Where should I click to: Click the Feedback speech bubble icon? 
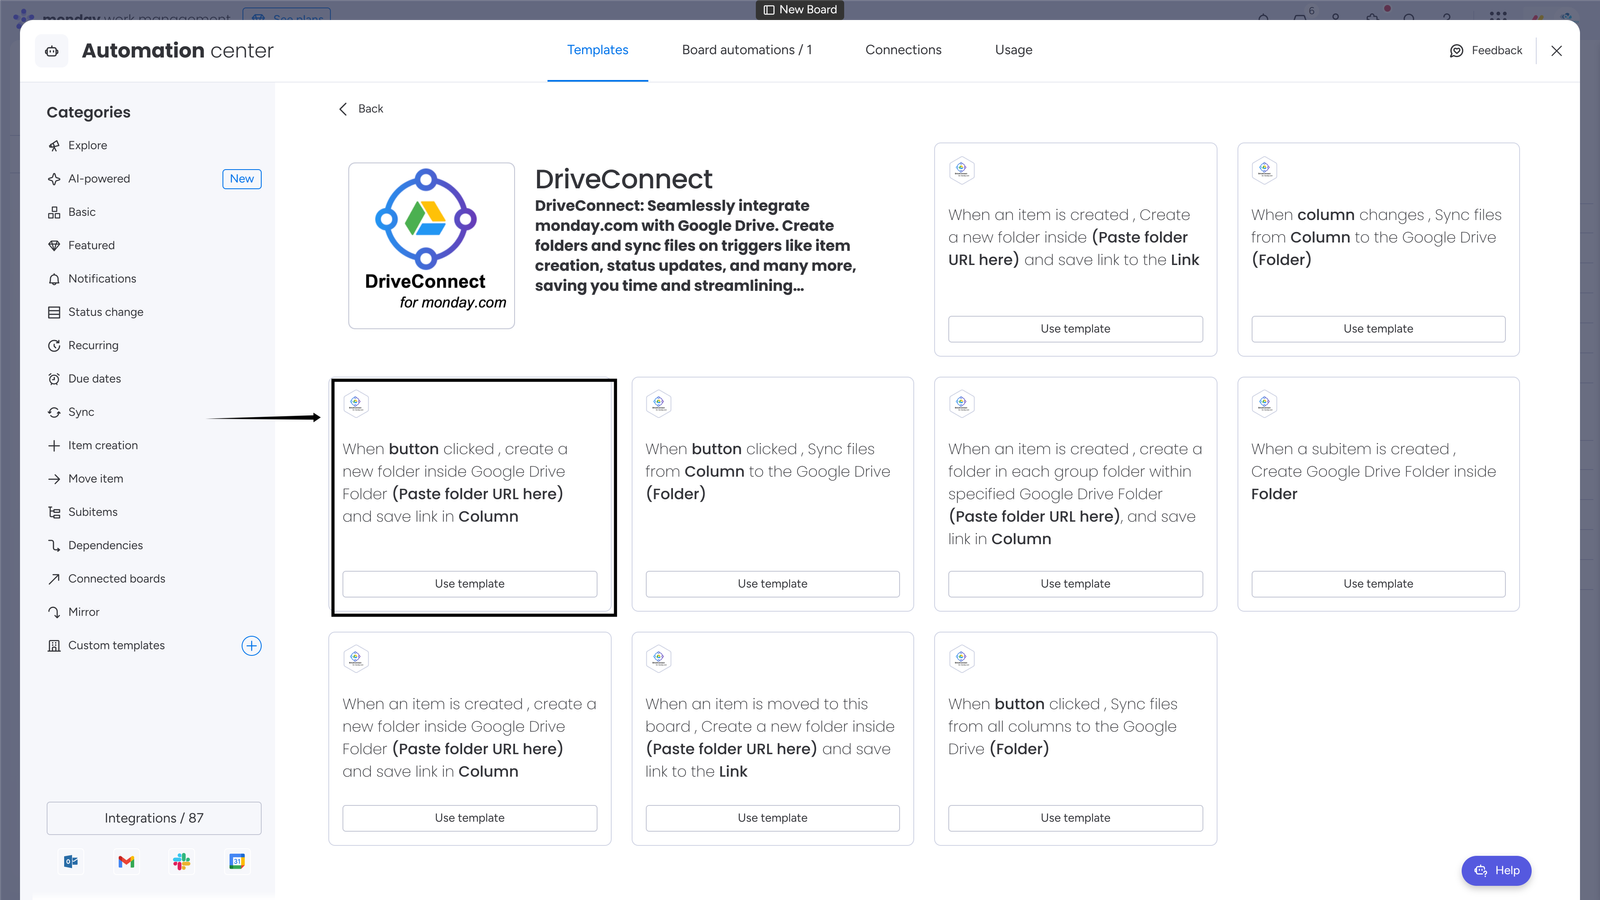1457,51
